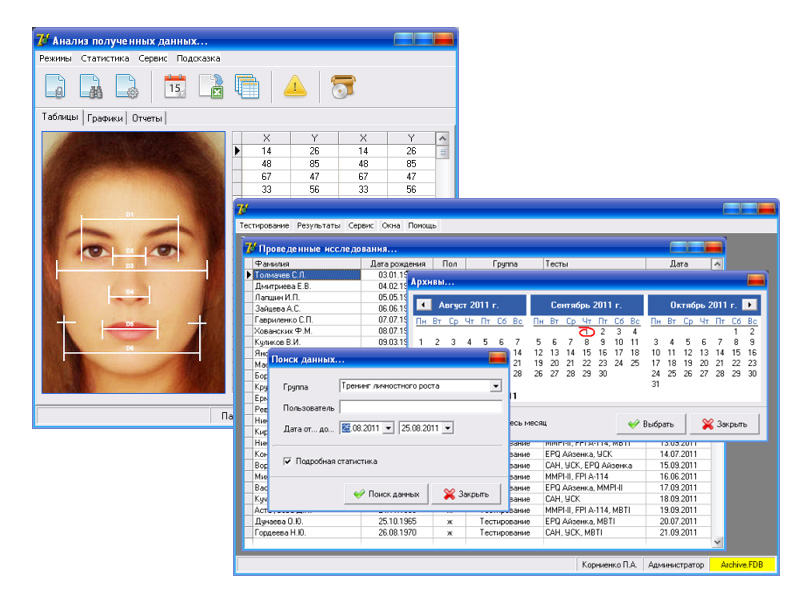Click the document with gear settings icon
The image size is (800, 600).
click(x=126, y=87)
